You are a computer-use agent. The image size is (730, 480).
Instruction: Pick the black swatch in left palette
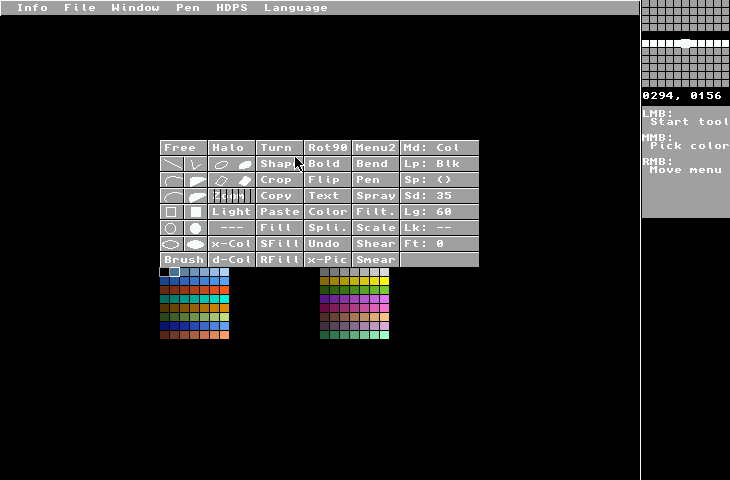164,272
